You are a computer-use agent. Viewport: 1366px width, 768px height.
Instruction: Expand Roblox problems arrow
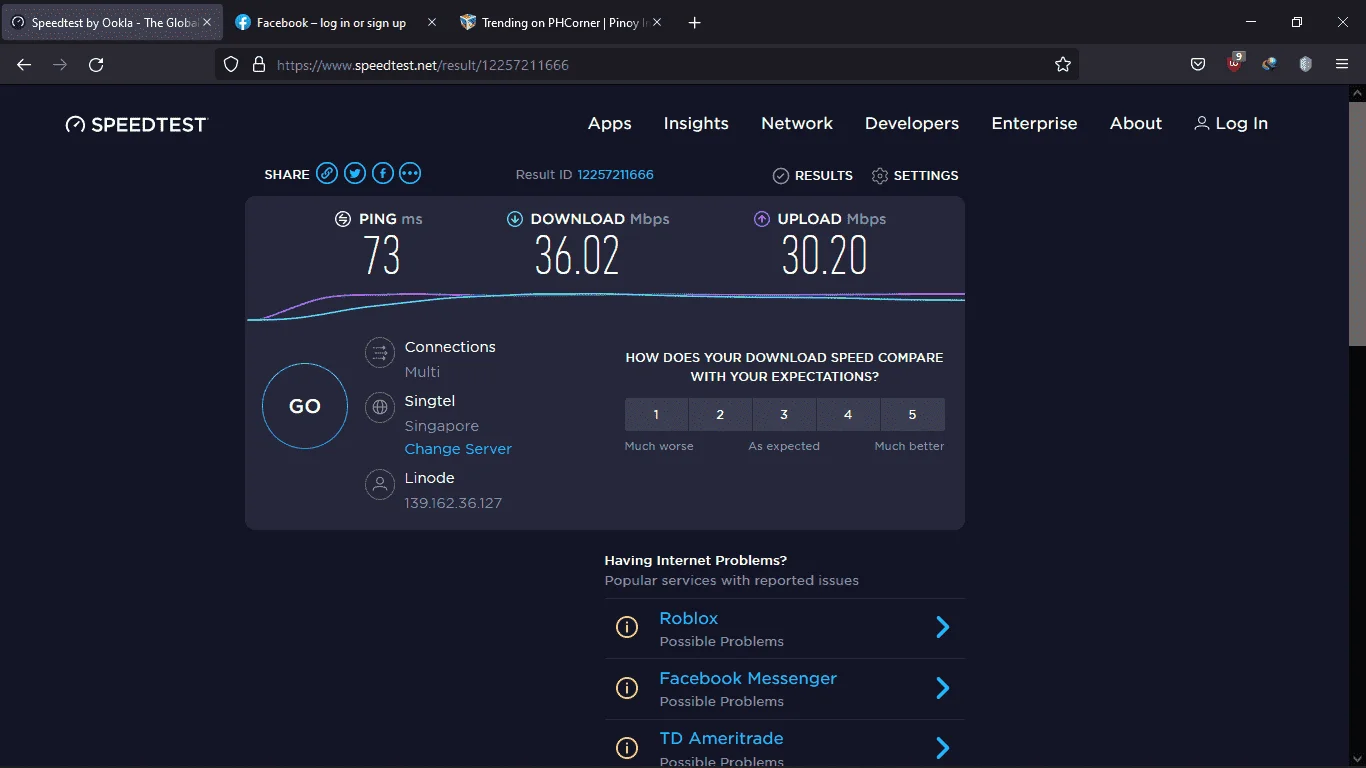tap(942, 627)
